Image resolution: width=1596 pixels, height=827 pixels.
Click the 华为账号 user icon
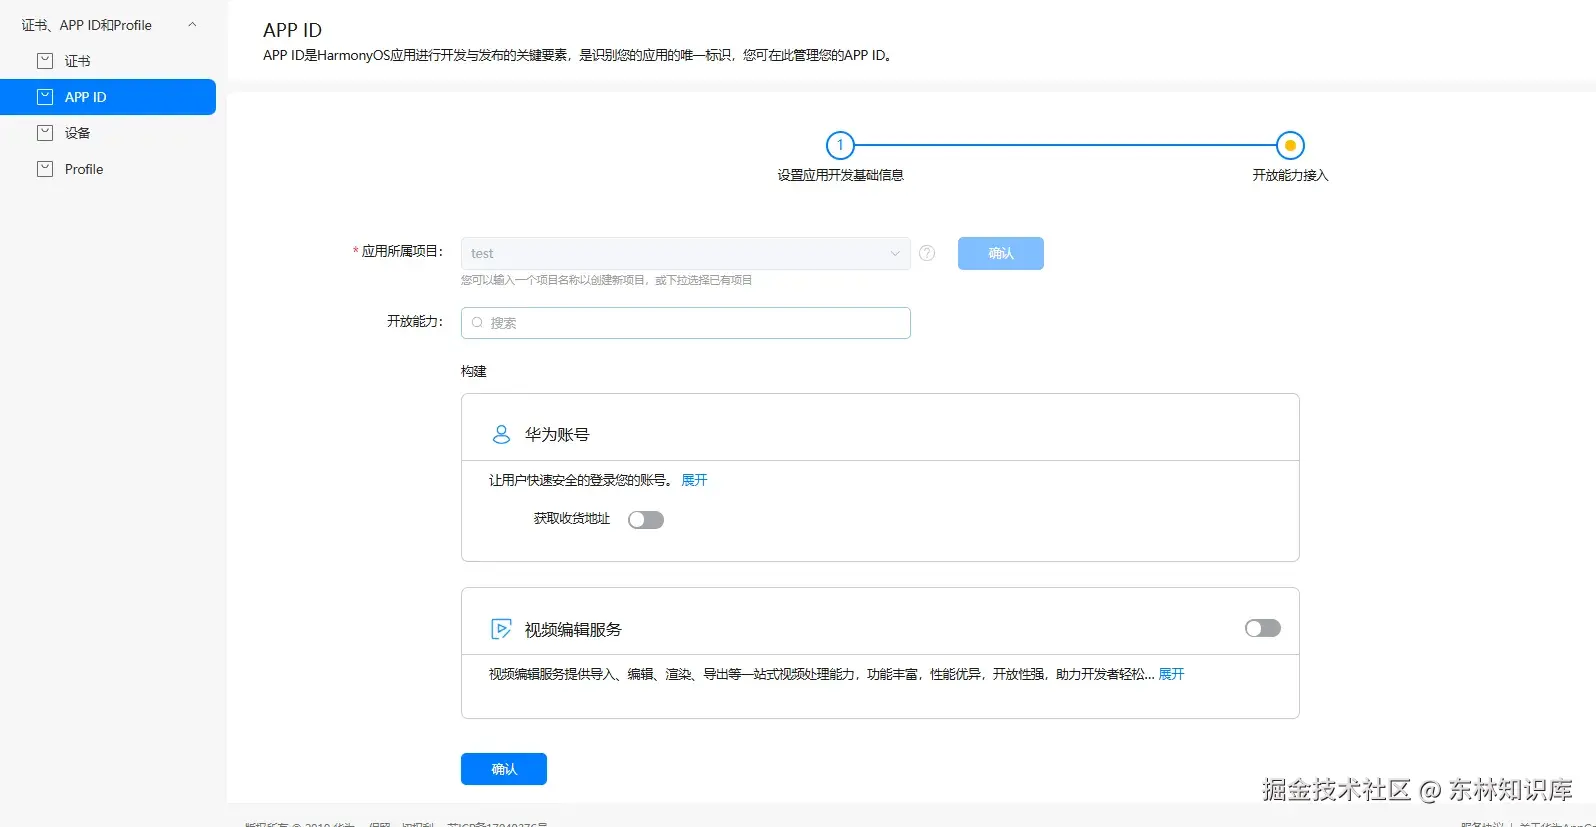[501, 435]
